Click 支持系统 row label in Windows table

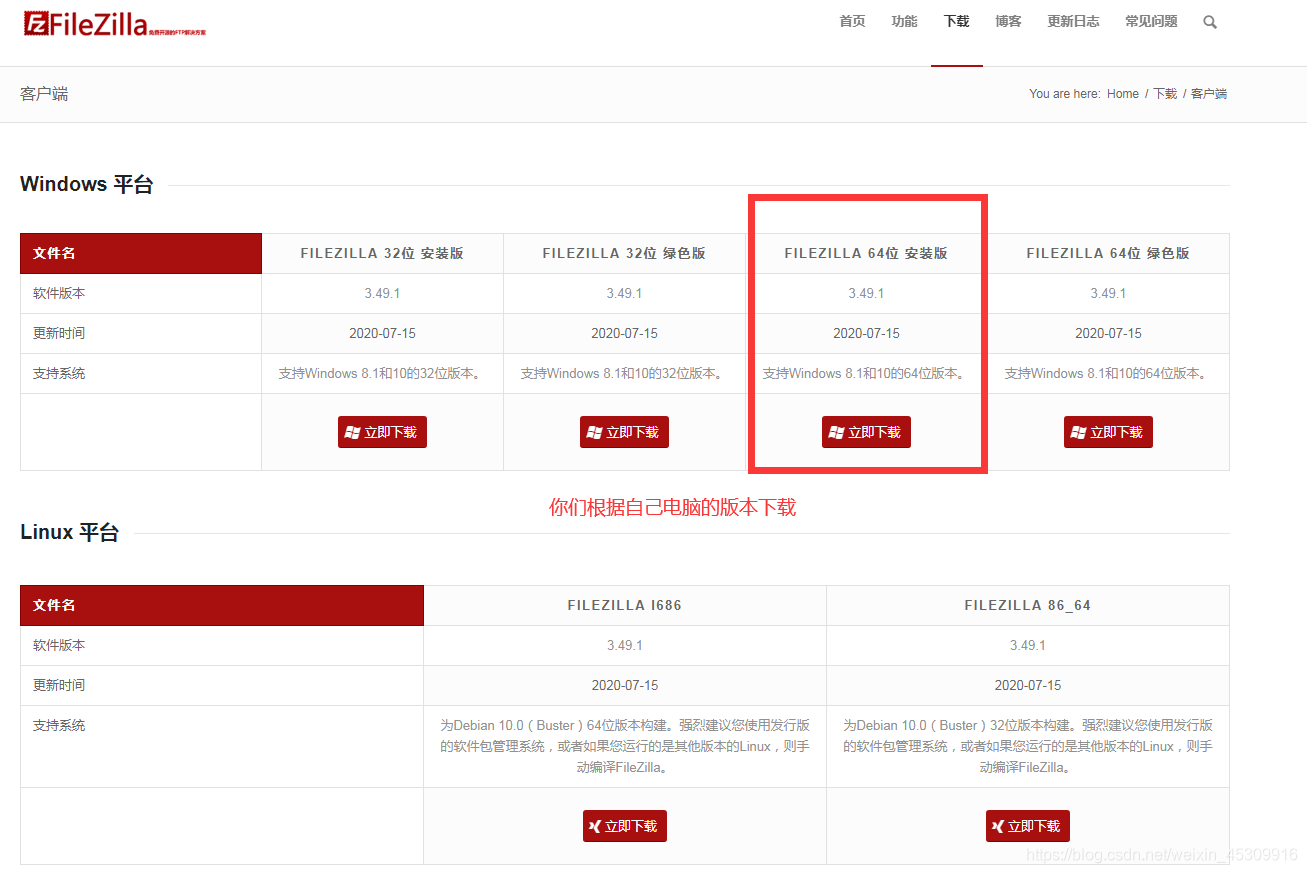tap(59, 373)
